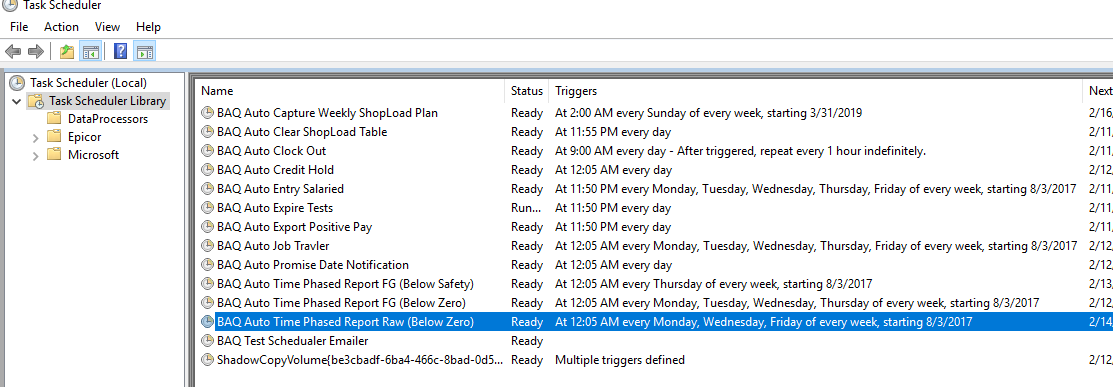
Task: Click the 'Run...' status of Expire Tests
Action: (526, 208)
